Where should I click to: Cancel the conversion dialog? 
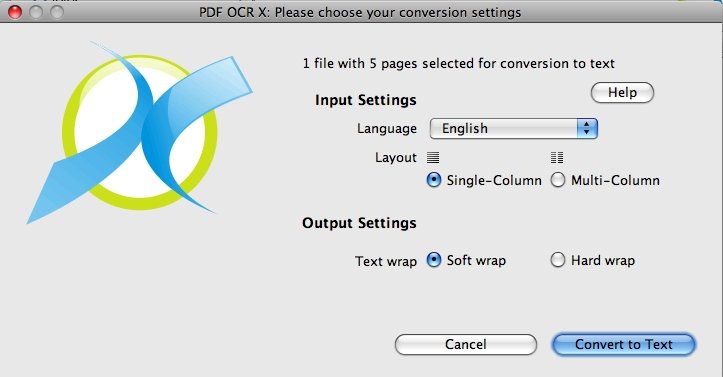pos(466,344)
